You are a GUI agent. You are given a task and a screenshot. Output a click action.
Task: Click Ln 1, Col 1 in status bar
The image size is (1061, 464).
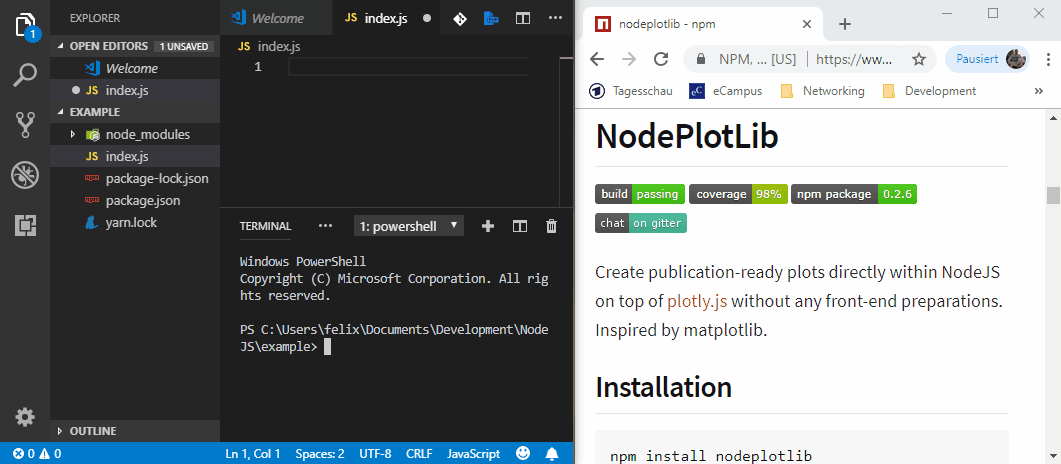[x=253, y=454]
